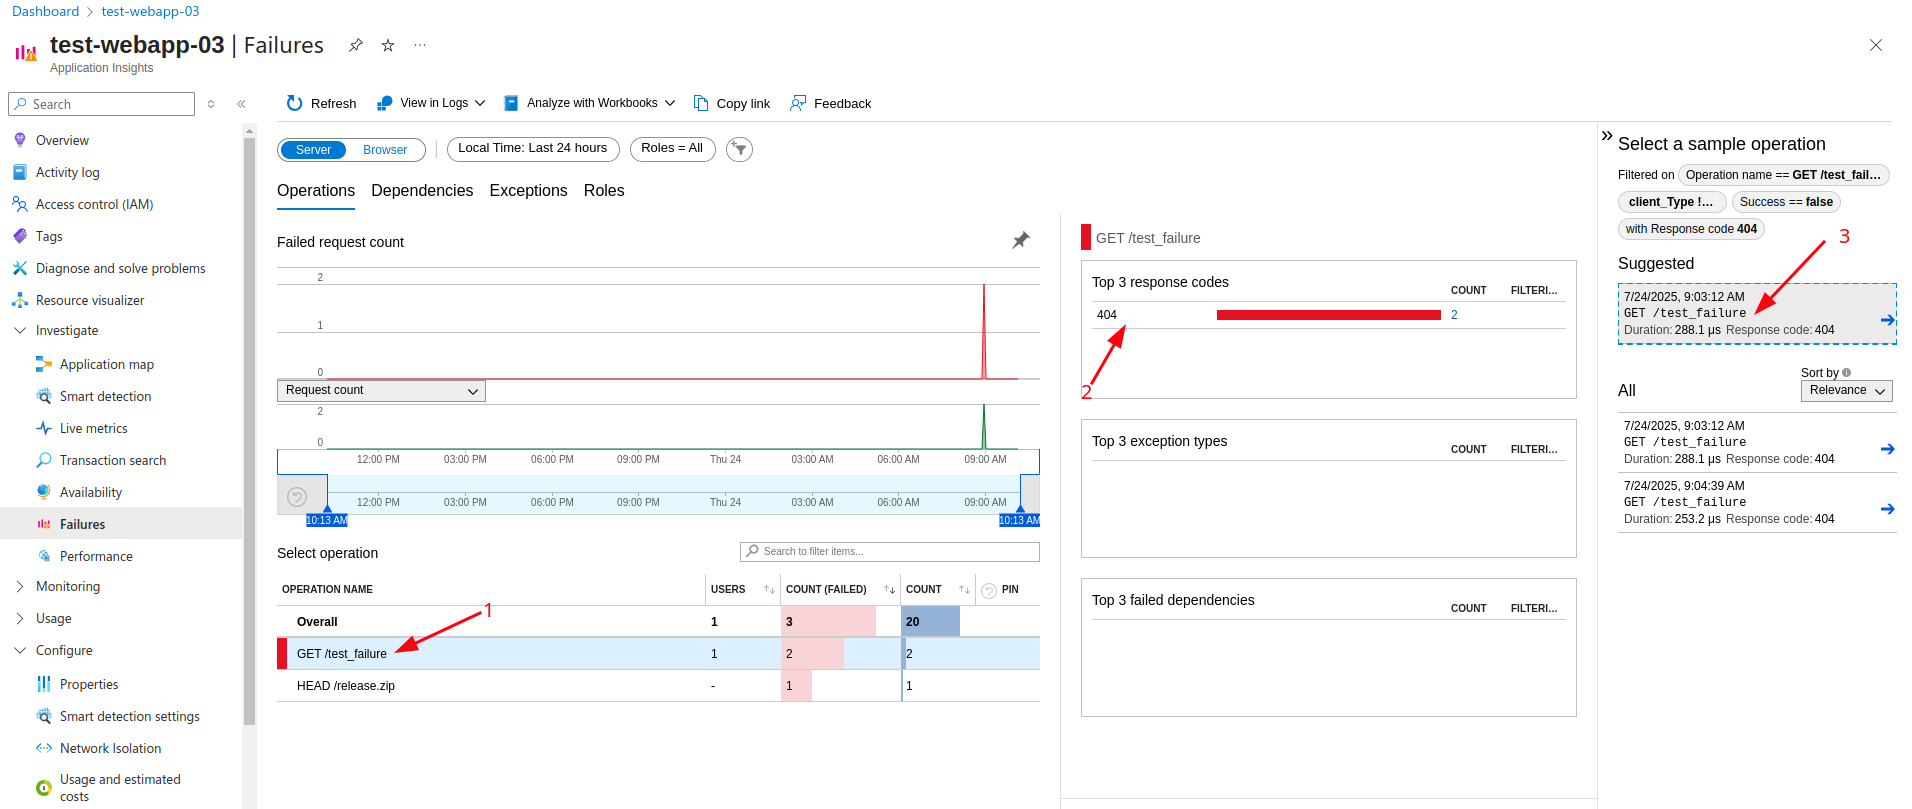The image size is (1912, 809).
Task: Select the Server toggle option
Action: point(313,150)
